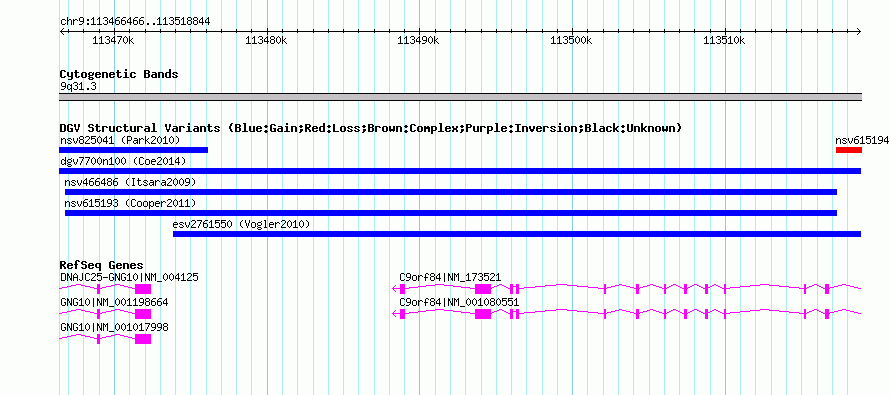The width and height of the screenshot is (890, 395).
Task: Click the largest exon of C9orf84 NM_001080551
Action: click(x=483, y=314)
